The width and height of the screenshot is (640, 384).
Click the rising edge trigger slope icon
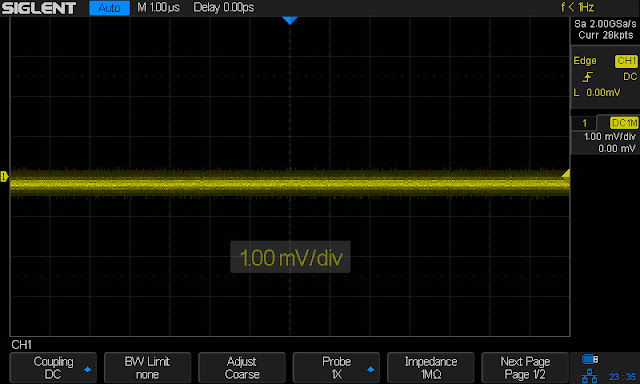click(x=587, y=77)
